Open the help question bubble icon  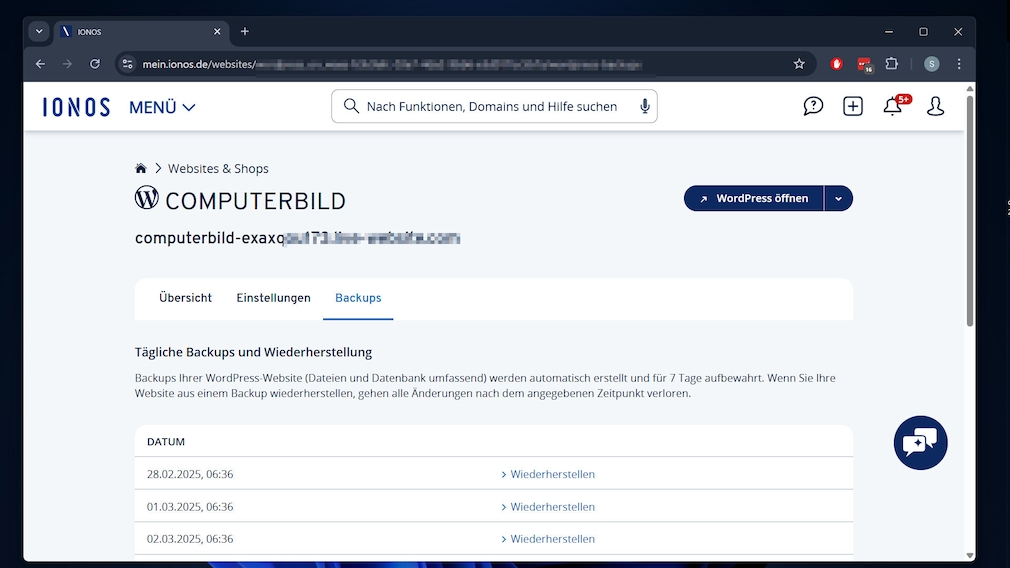pos(813,106)
